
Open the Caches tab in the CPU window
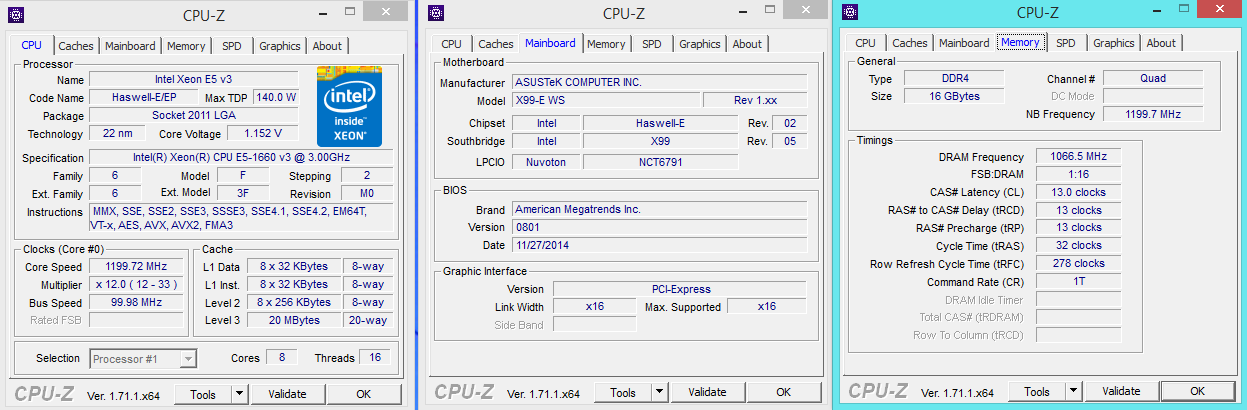[x=76, y=46]
